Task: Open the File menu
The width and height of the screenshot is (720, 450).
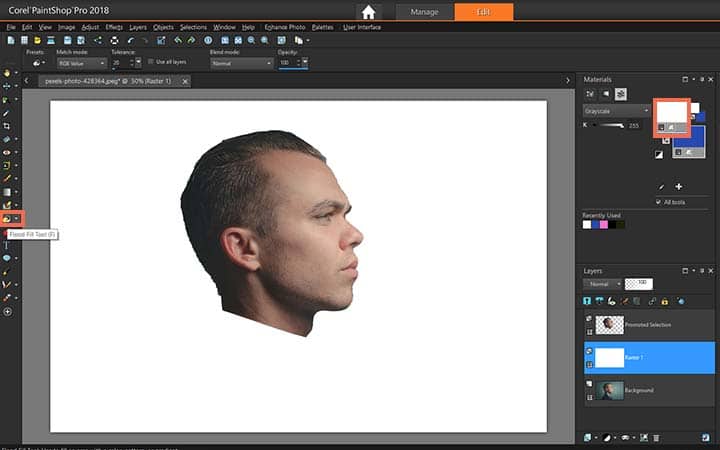Action: pos(11,28)
